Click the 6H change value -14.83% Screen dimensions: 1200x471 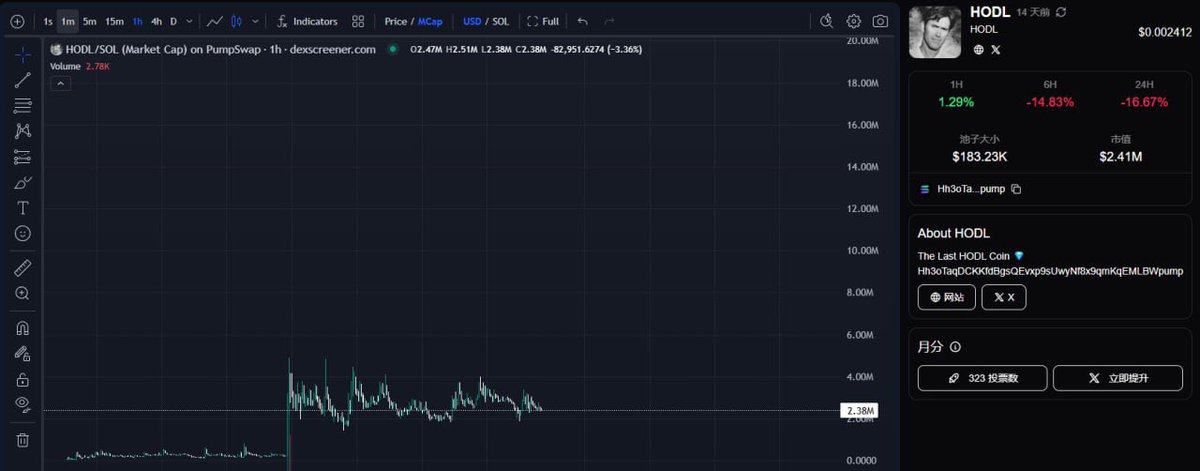coord(1050,102)
